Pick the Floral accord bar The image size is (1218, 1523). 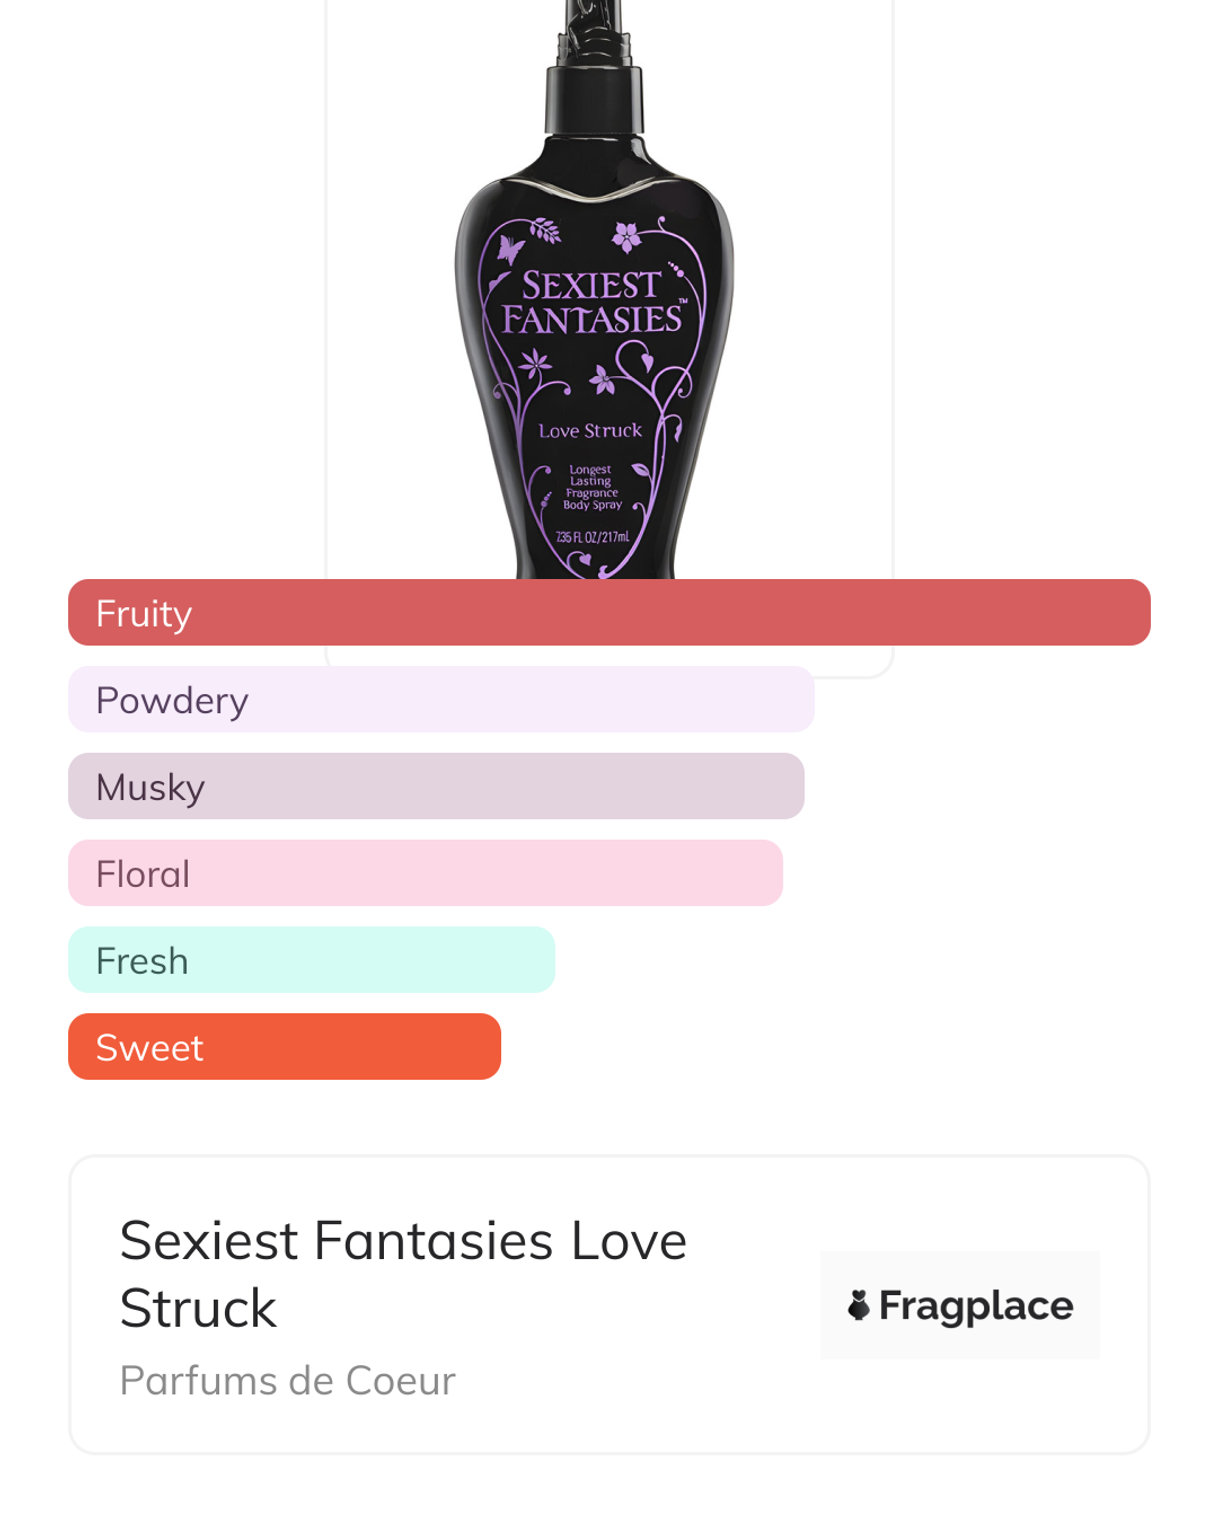(x=425, y=874)
